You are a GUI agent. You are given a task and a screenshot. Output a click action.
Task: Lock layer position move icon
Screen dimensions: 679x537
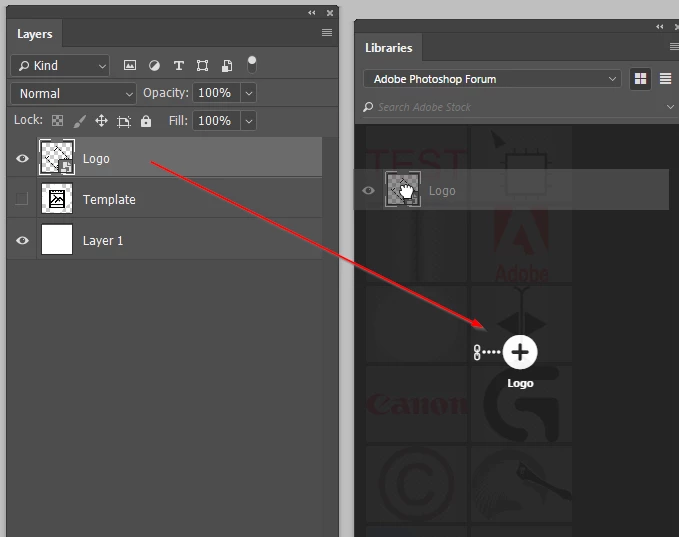point(101,121)
